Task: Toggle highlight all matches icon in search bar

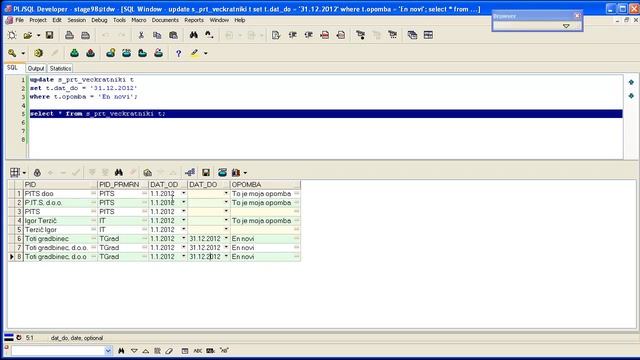Action: tap(158, 351)
